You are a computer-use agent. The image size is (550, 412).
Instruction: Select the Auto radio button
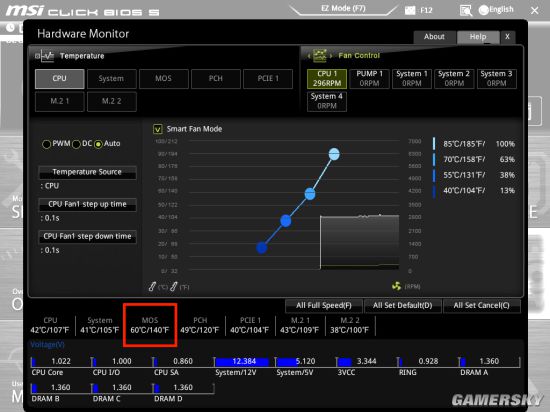98,144
